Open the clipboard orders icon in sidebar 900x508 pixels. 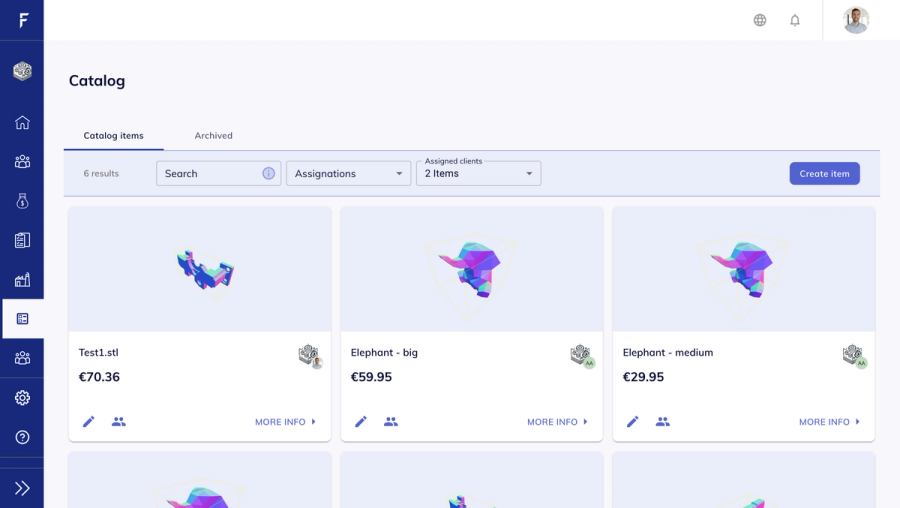pos(22,240)
